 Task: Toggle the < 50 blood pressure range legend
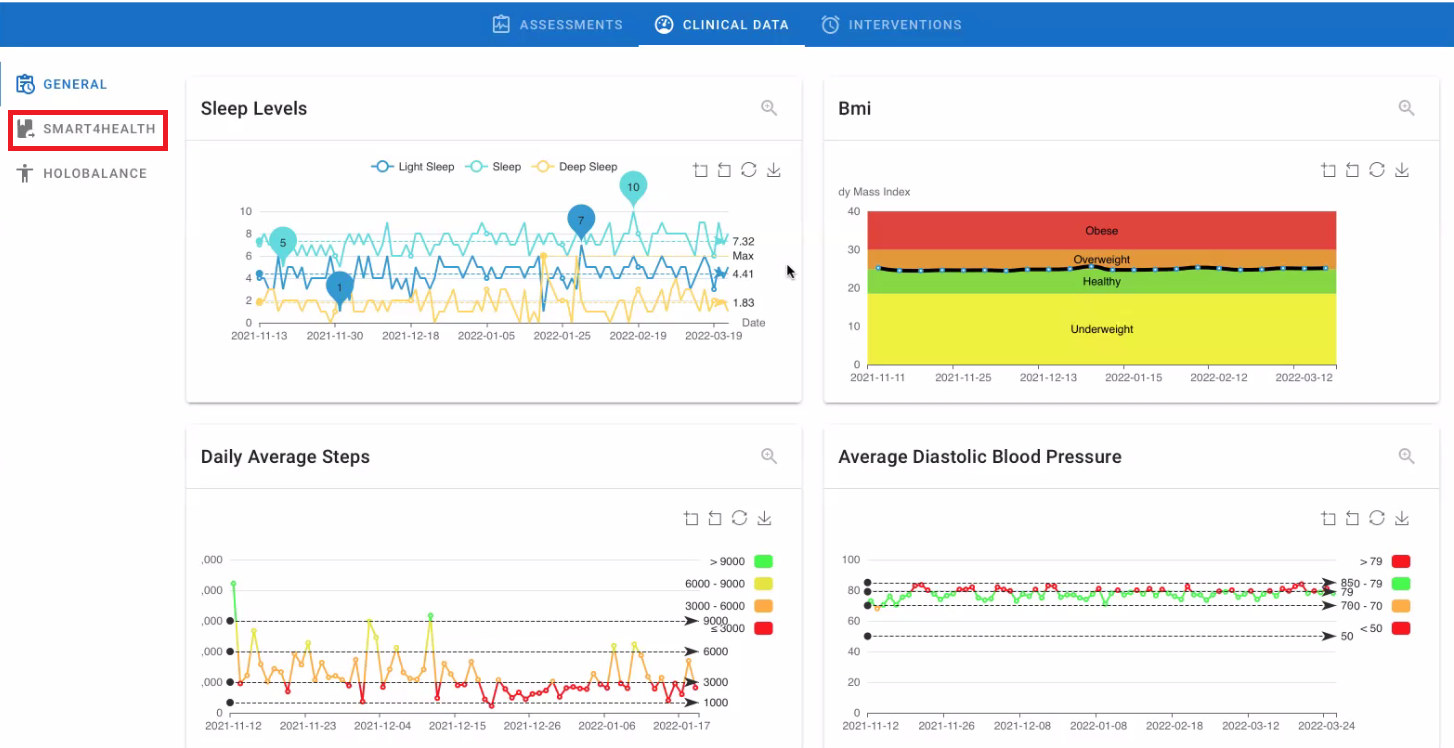point(1385,628)
